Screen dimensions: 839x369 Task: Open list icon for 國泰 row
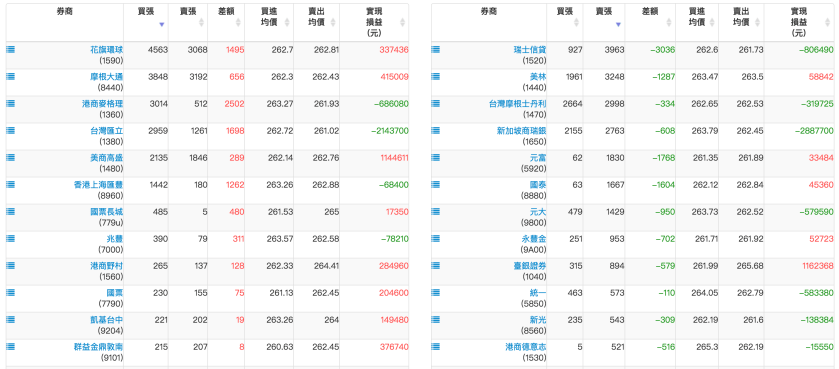pyautogui.click(x=436, y=184)
